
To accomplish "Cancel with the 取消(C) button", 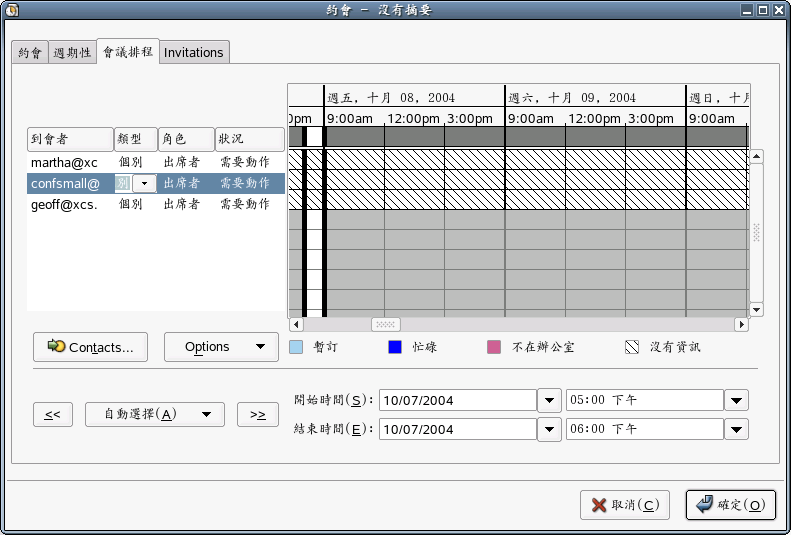I will [x=625, y=505].
